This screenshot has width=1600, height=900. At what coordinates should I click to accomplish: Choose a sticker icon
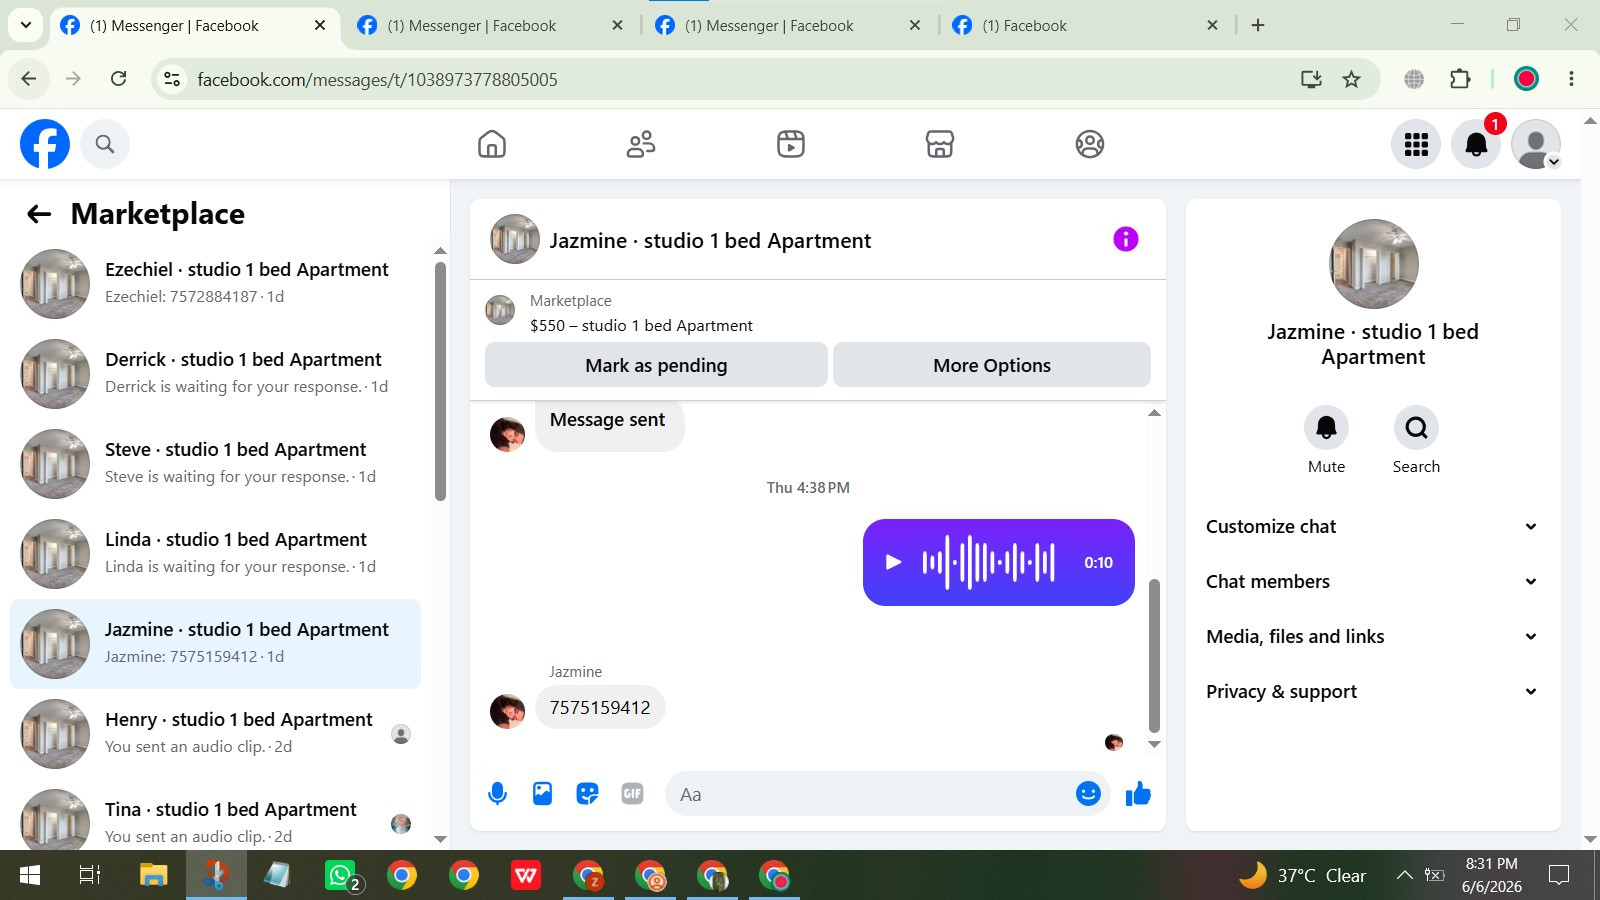[587, 794]
